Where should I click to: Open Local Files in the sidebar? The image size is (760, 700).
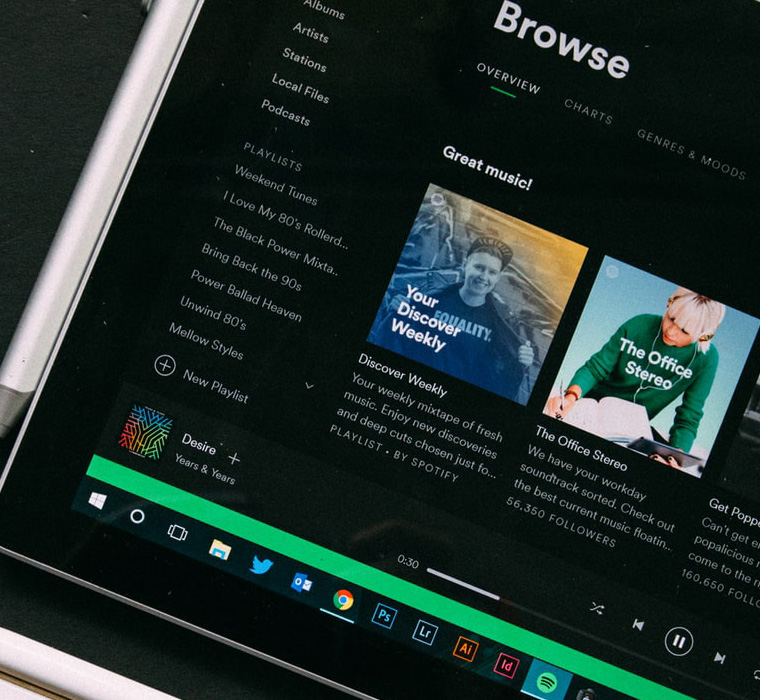tap(300, 88)
